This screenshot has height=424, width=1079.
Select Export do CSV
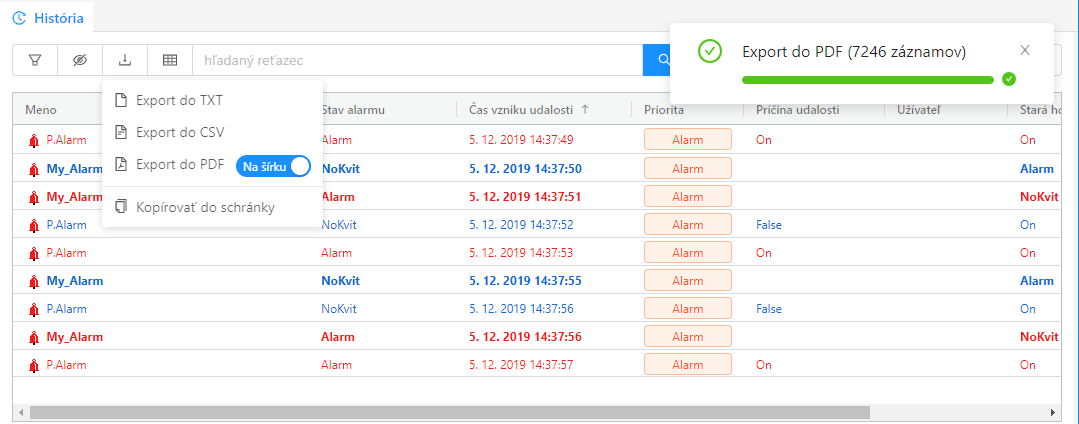180,132
